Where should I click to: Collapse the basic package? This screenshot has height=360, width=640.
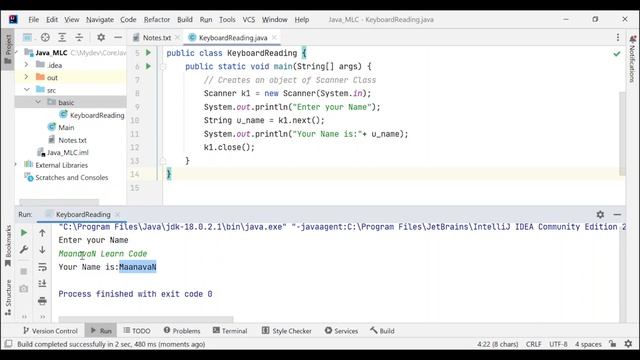click(38, 102)
